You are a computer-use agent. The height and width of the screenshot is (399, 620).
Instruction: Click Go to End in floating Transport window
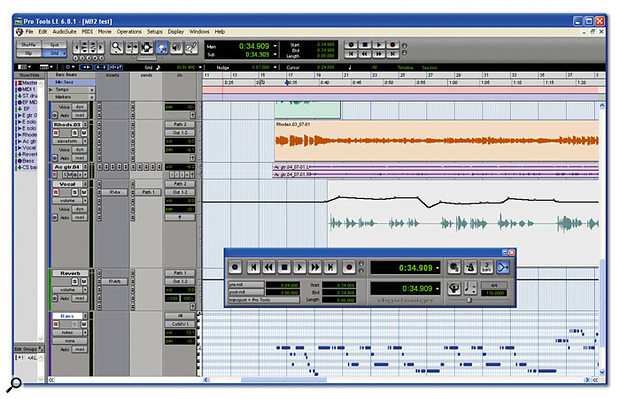331,268
